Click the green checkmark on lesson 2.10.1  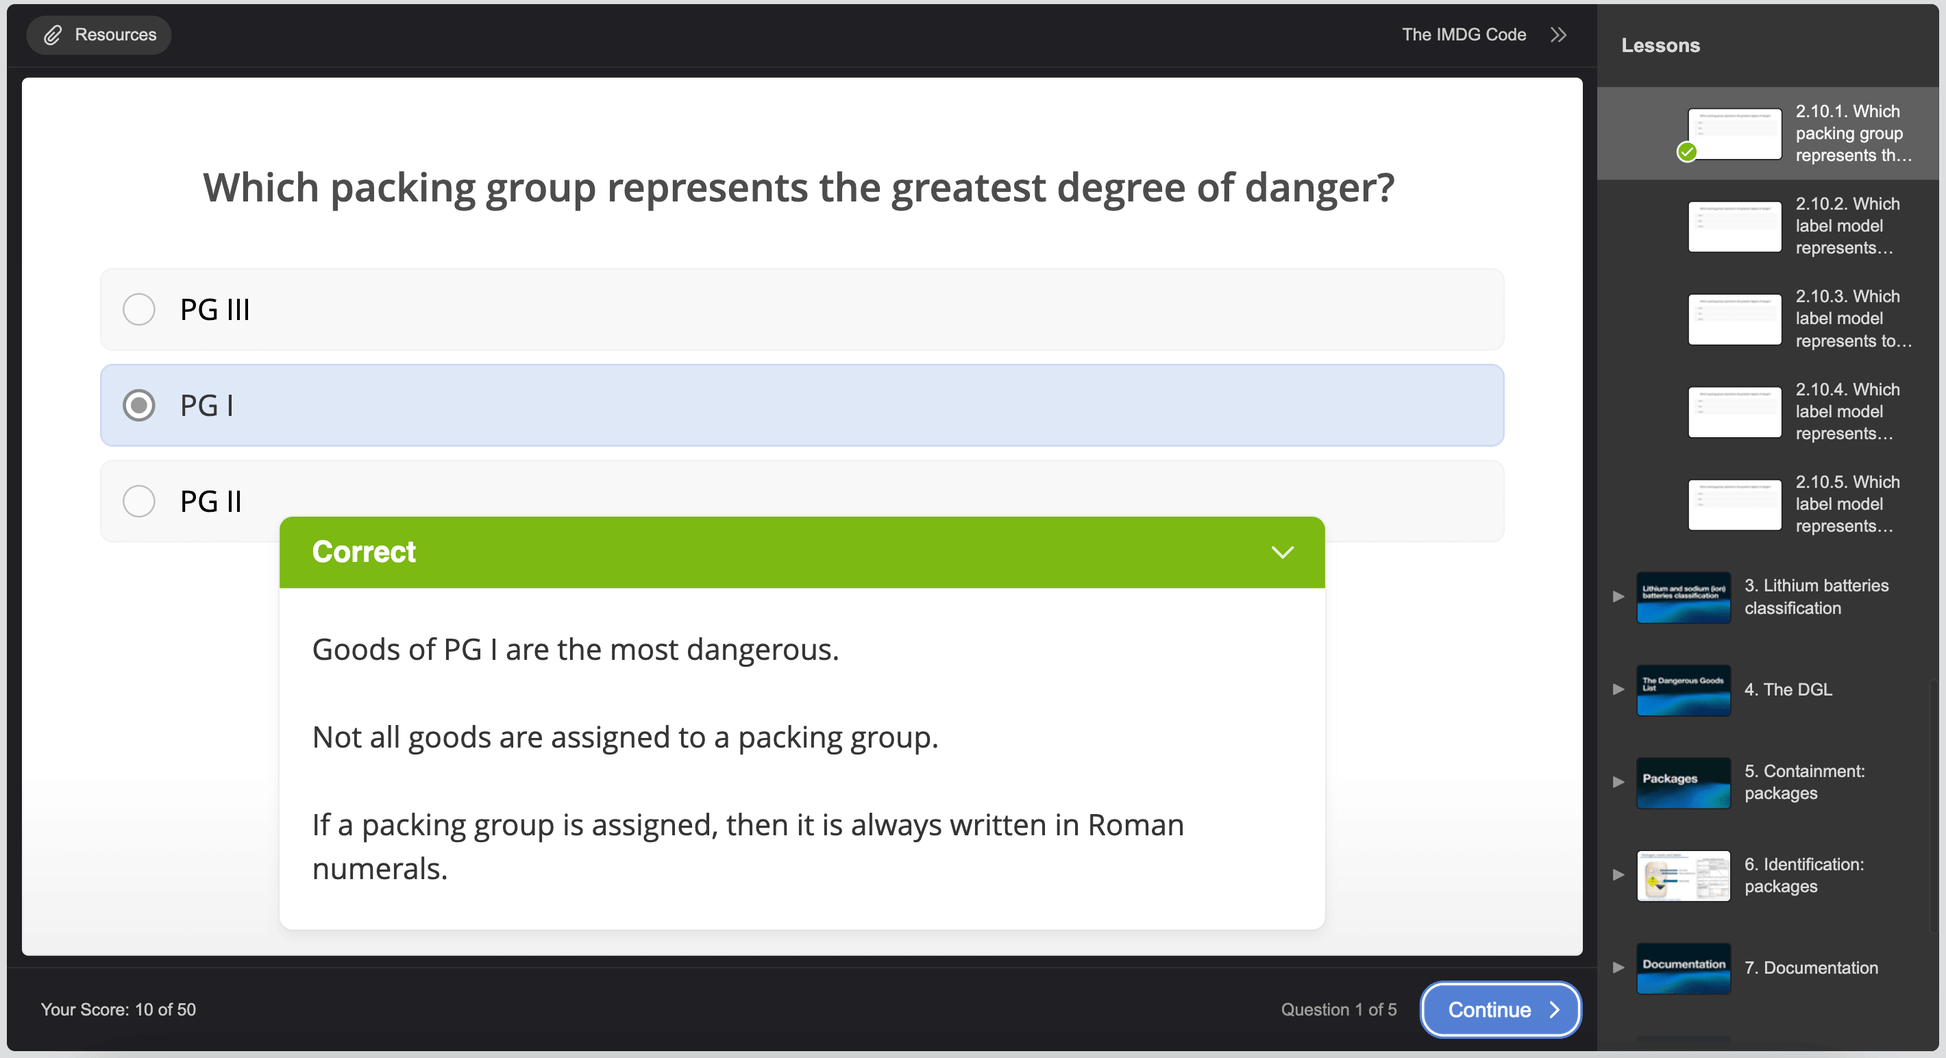pyautogui.click(x=1687, y=152)
